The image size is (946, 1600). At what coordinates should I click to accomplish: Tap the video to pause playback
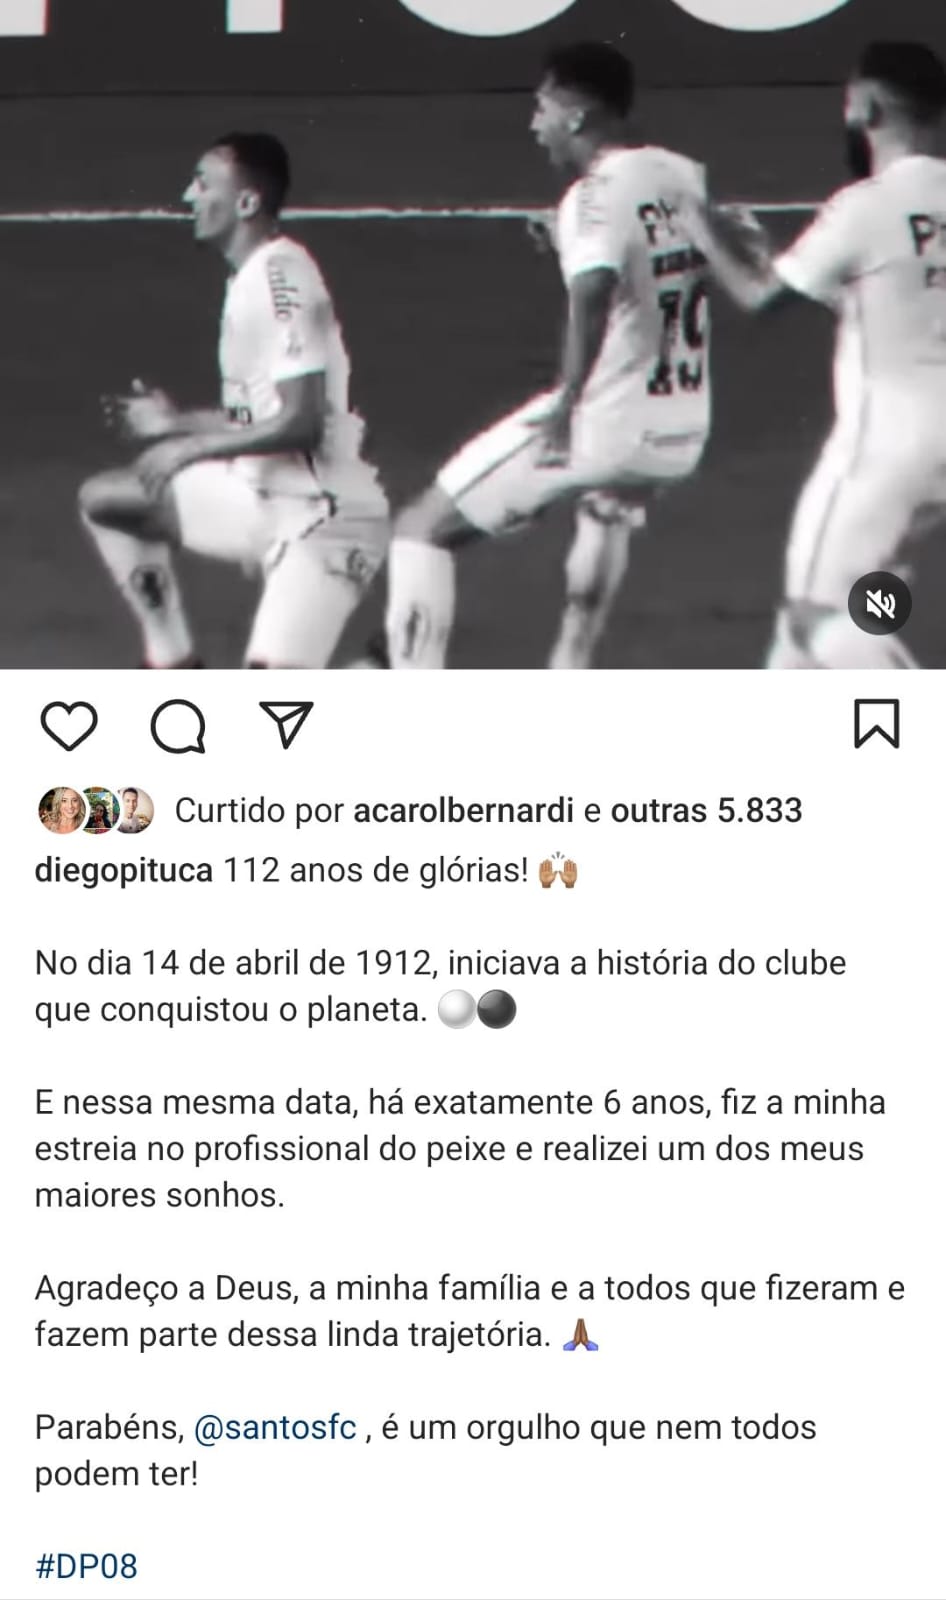pos(473,334)
